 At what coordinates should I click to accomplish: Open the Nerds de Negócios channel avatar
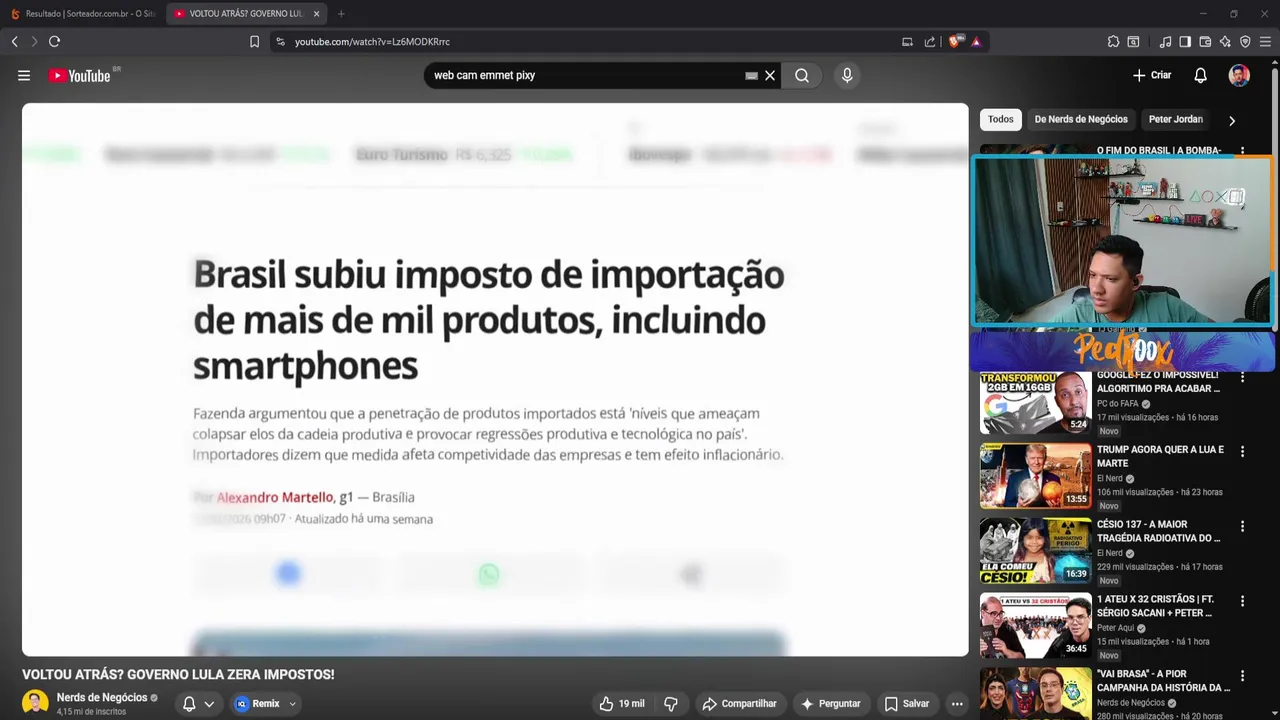tap(35, 703)
